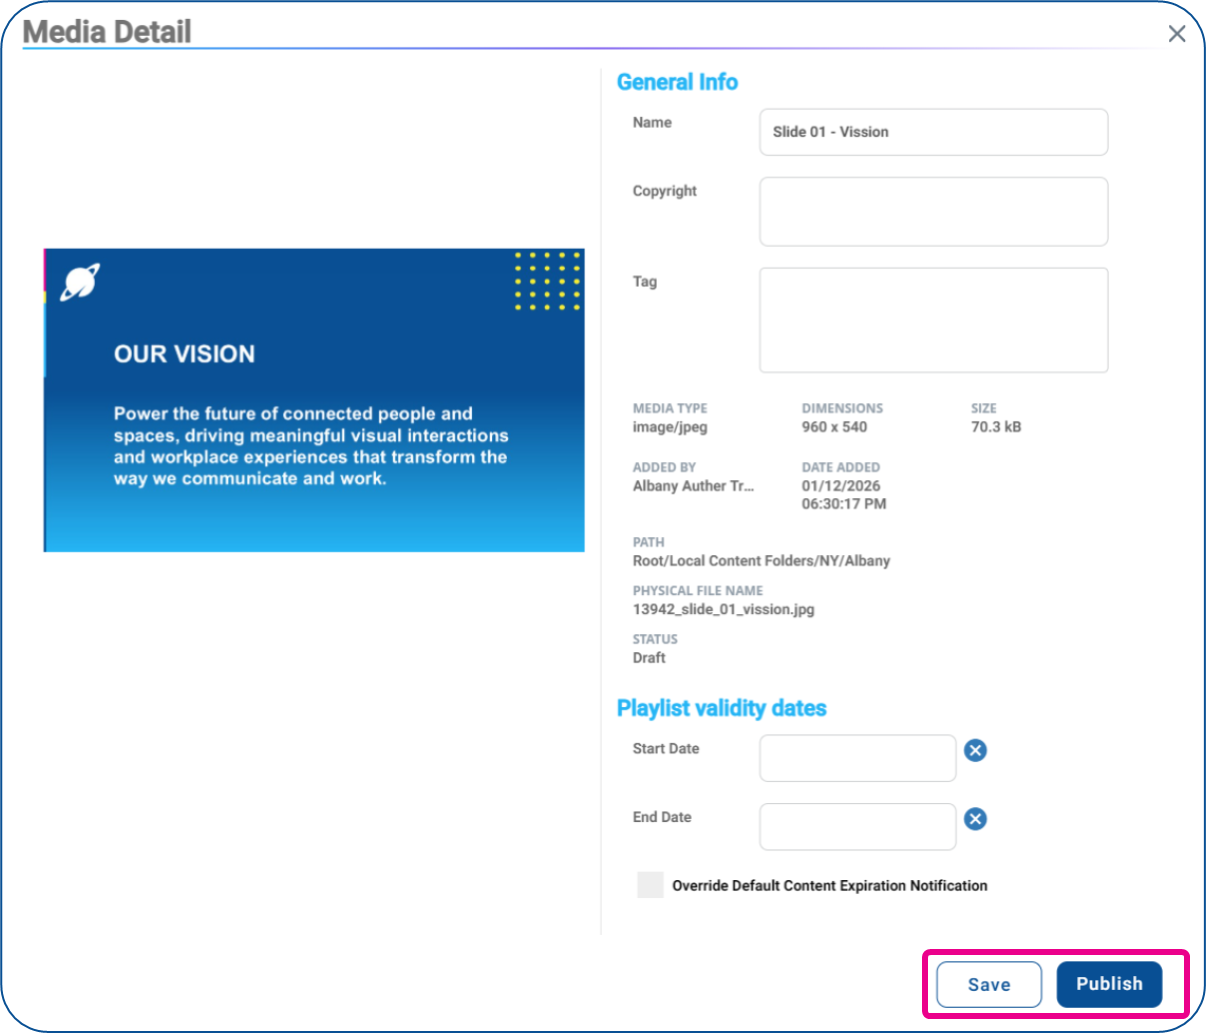
Task: Close the Media Detail dialog
Action: 1177,34
